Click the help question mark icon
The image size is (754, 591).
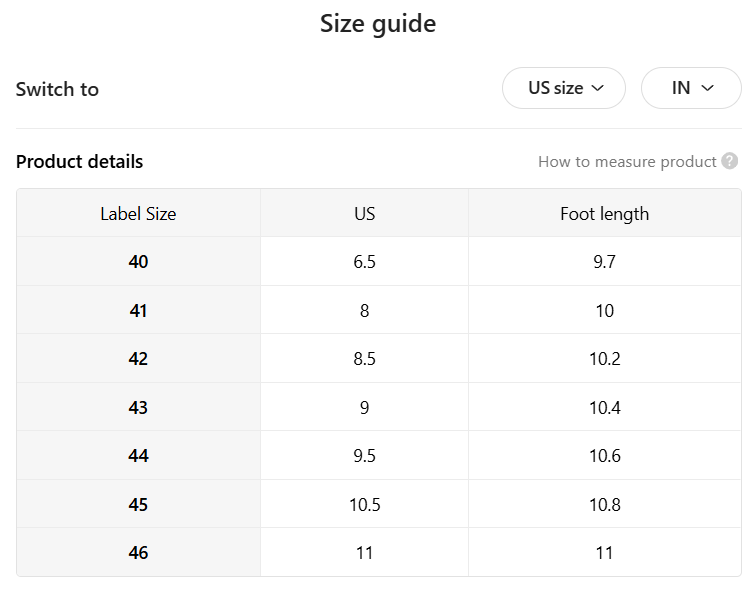pyautogui.click(x=730, y=161)
